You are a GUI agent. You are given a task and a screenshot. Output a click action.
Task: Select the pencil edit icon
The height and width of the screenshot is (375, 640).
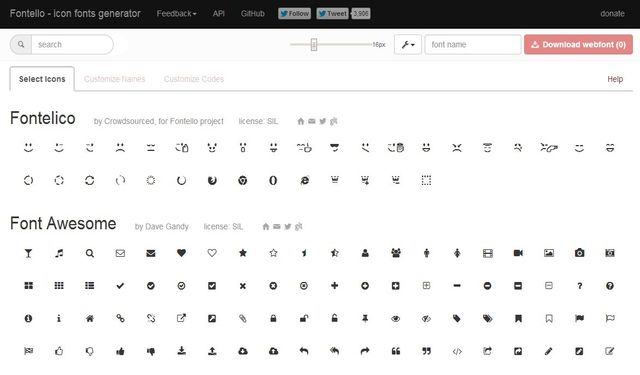(x=549, y=351)
